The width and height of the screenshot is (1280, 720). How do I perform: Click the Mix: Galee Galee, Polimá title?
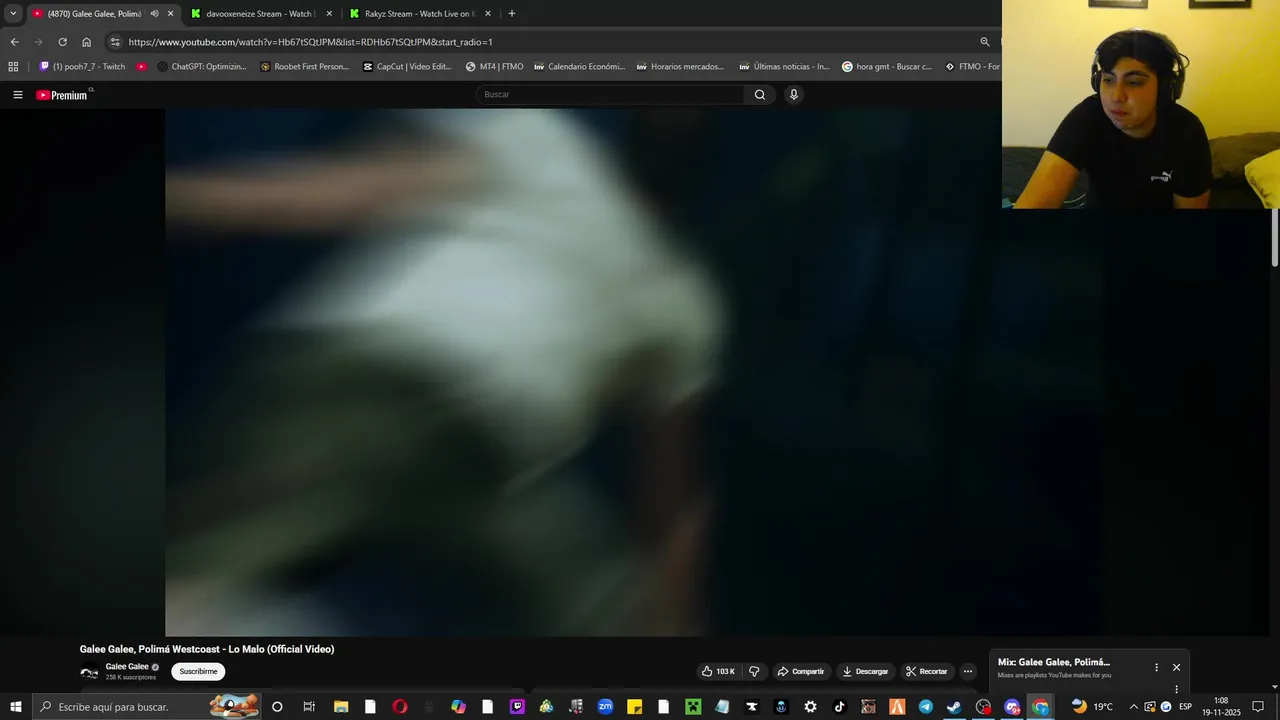[1054, 662]
